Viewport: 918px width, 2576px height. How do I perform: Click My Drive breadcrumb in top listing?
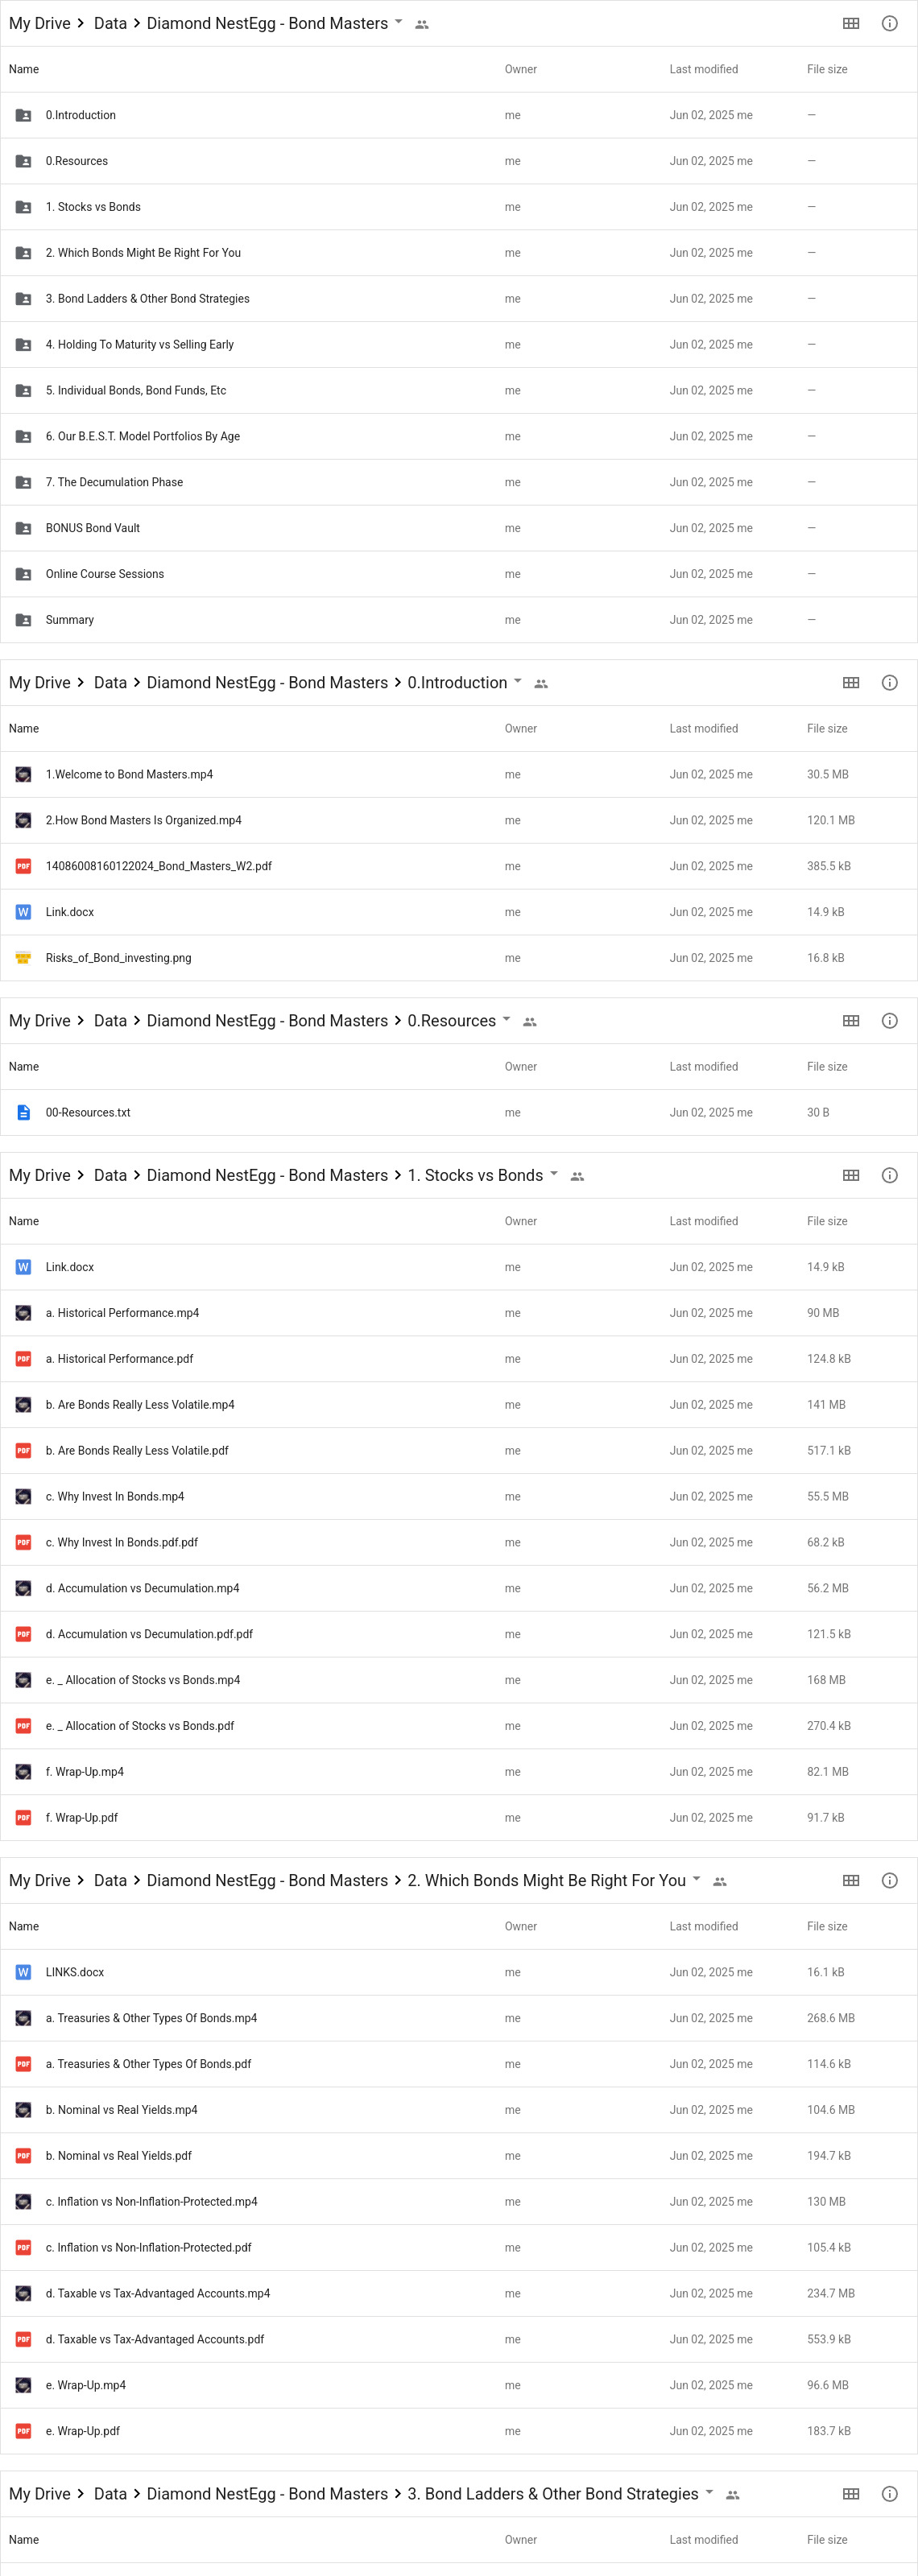tap(40, 23)
